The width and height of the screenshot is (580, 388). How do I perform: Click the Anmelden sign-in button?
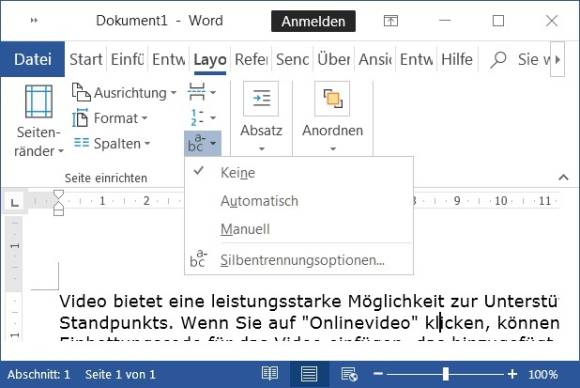click(x=313, y=21)
